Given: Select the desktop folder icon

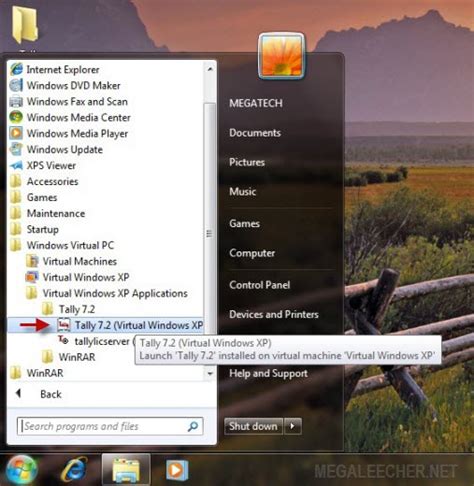Looking at the screenshot, I should click(x=25, y=25).
